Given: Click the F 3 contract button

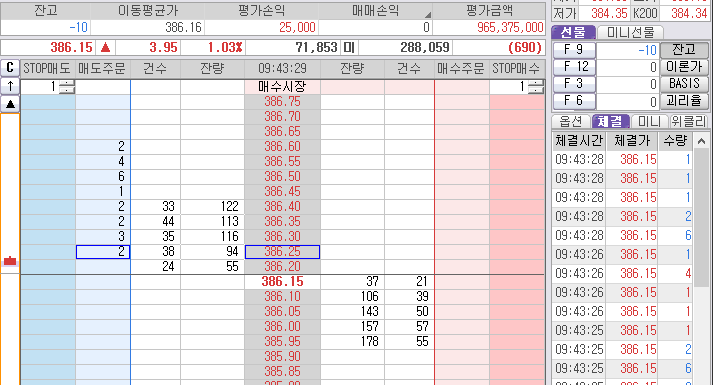Looking at the screenshot, I should 574,84.
